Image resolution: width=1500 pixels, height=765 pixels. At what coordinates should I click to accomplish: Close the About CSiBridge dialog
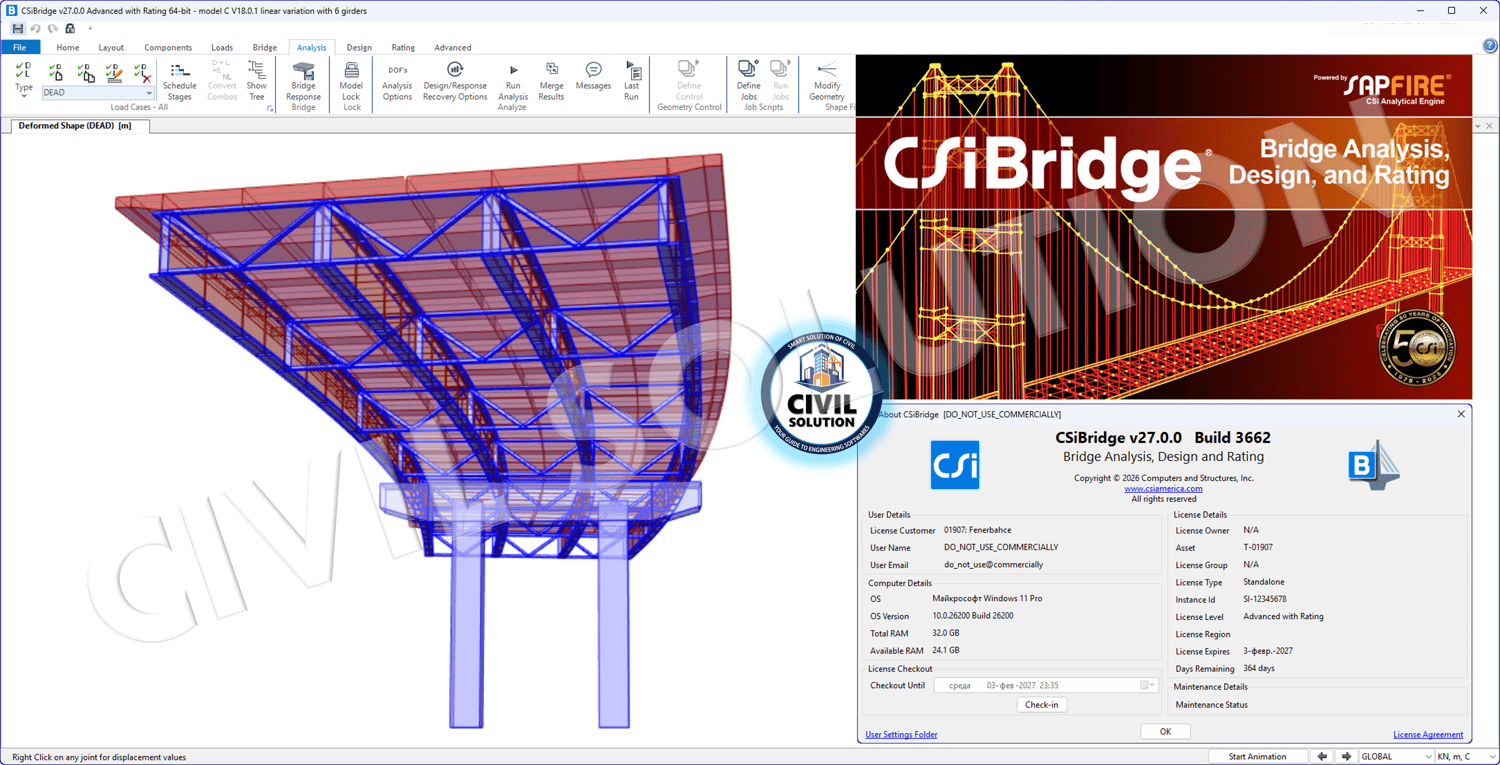click(x=1461, y=414)
